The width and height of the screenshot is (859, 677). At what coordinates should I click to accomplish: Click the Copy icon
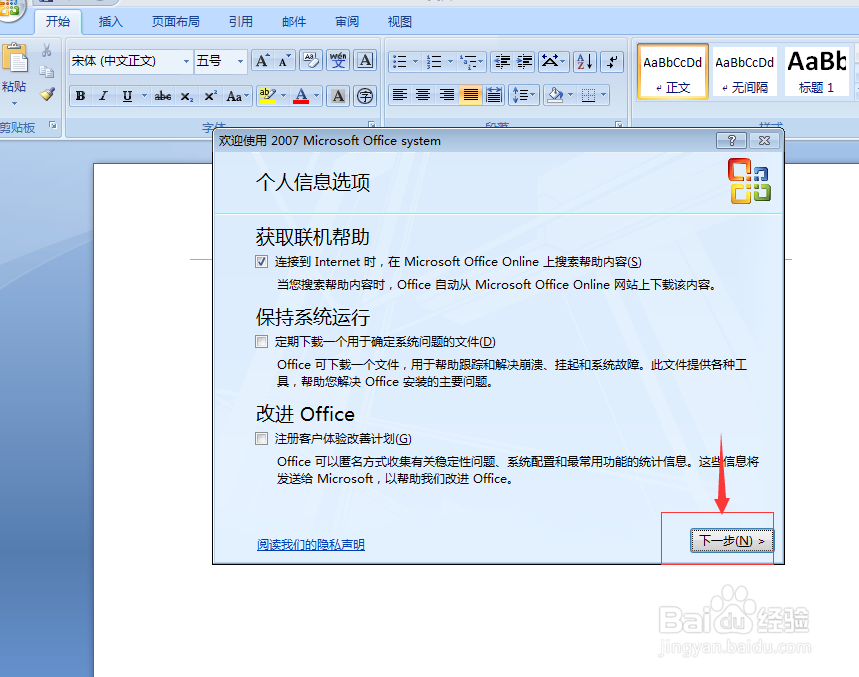coord(47,72)
